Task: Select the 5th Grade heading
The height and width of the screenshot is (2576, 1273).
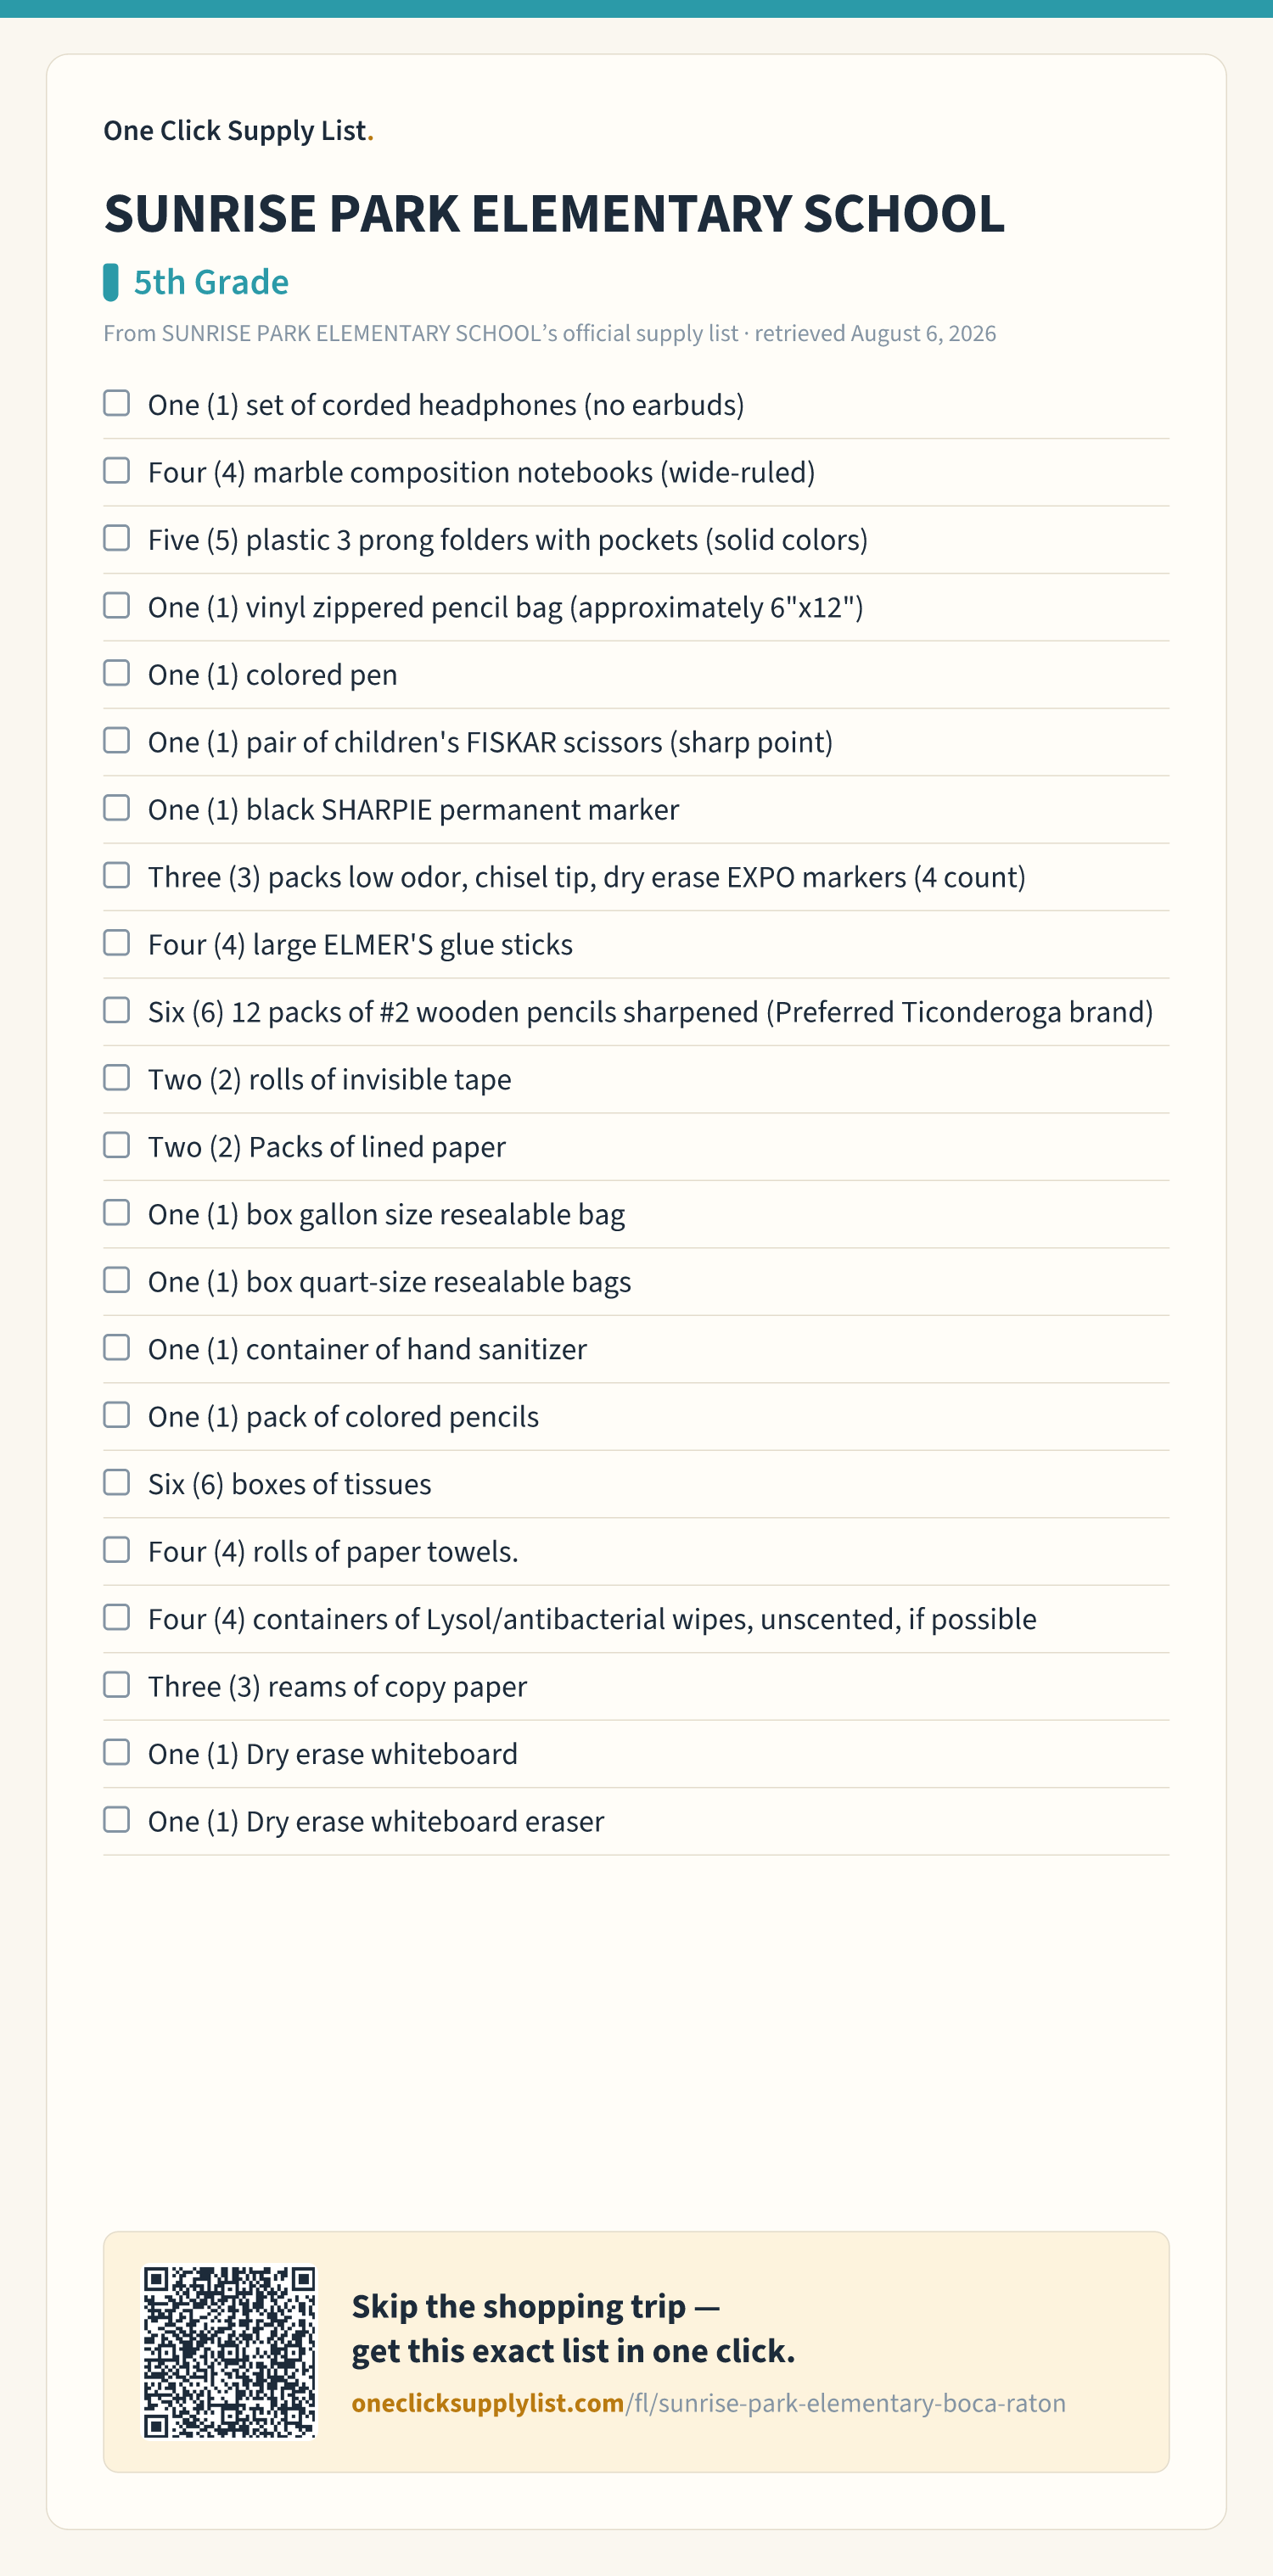Action: tap(211, 282)
